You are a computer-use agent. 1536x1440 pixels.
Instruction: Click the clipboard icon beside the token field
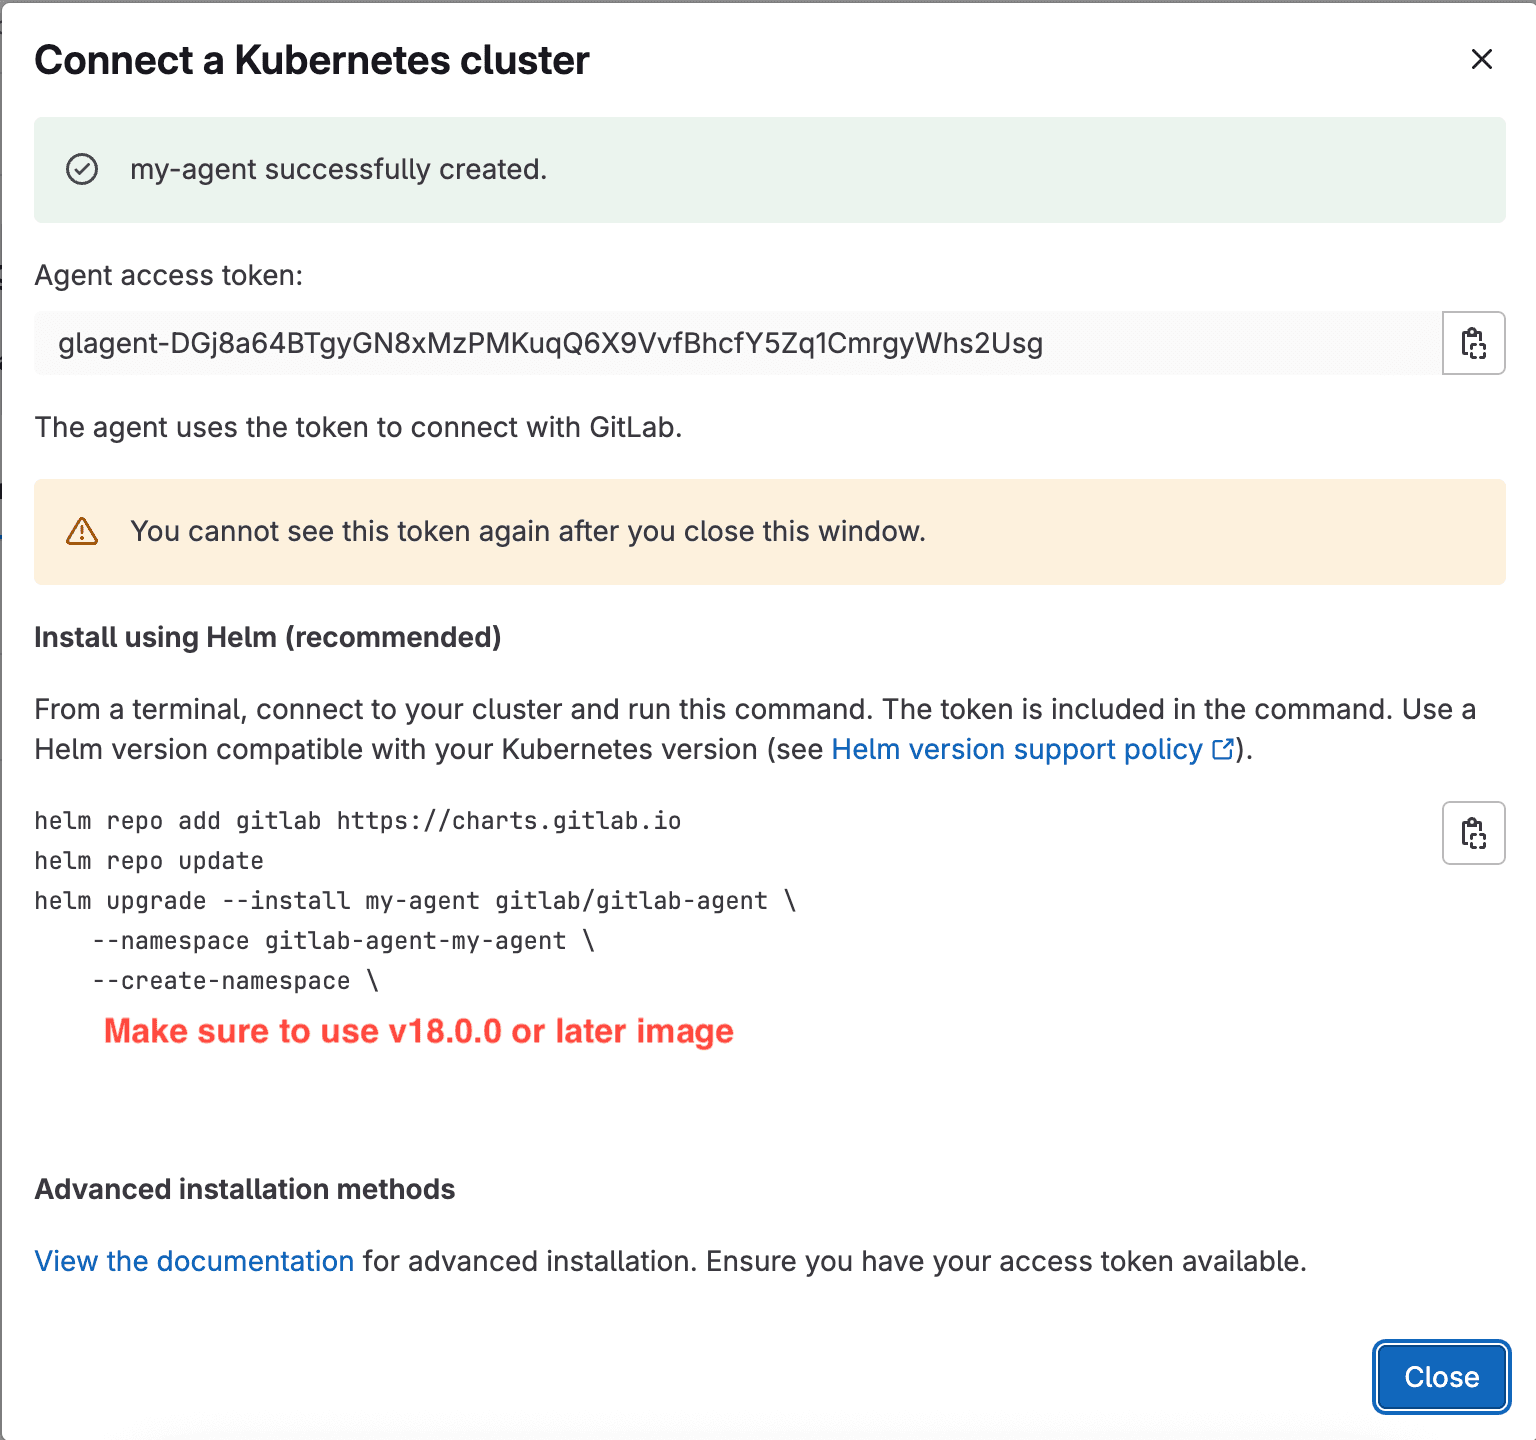(x=1473, y=343)
